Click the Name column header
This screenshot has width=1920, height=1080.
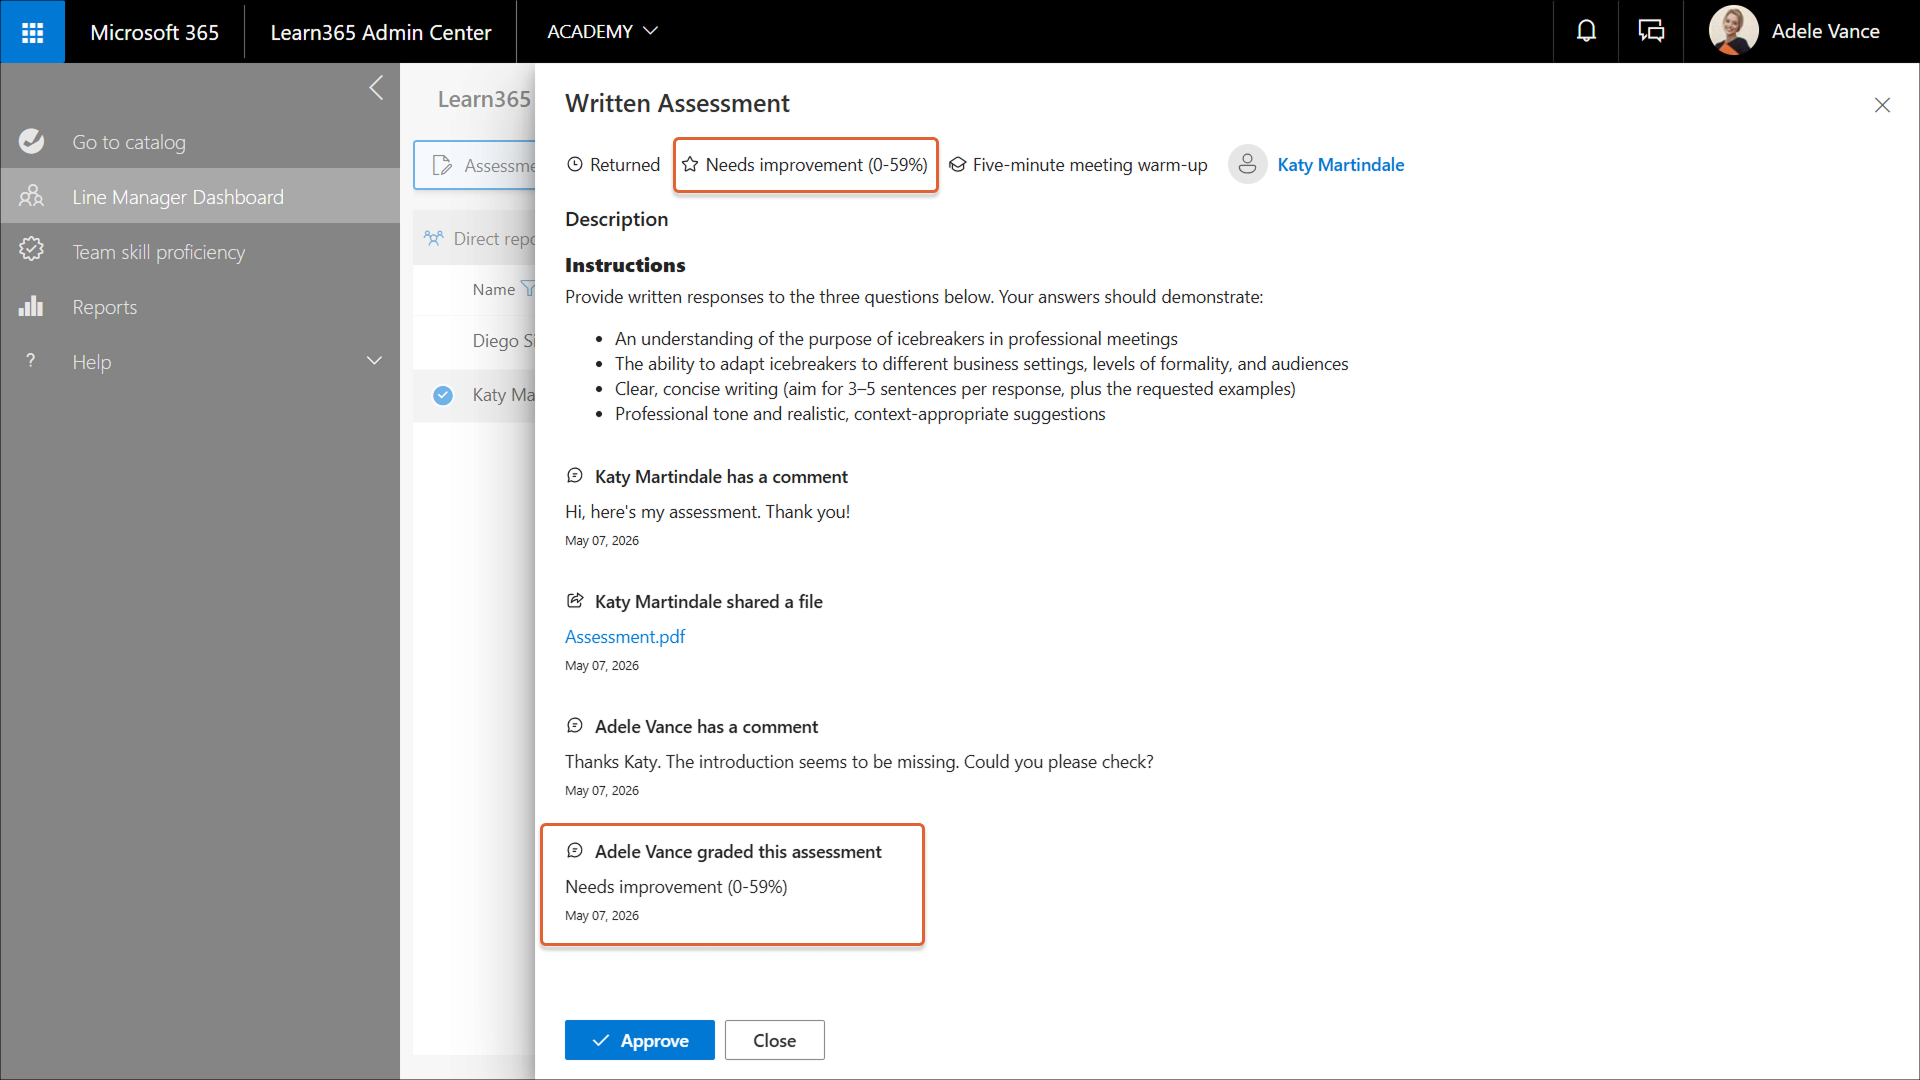coord(494,289)
